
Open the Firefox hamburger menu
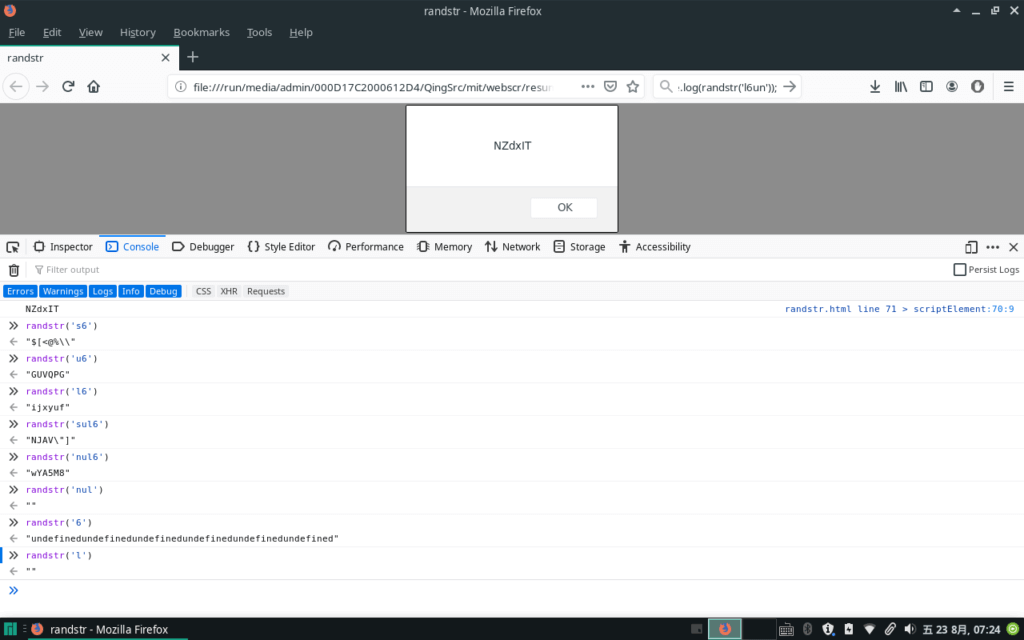1008,87
